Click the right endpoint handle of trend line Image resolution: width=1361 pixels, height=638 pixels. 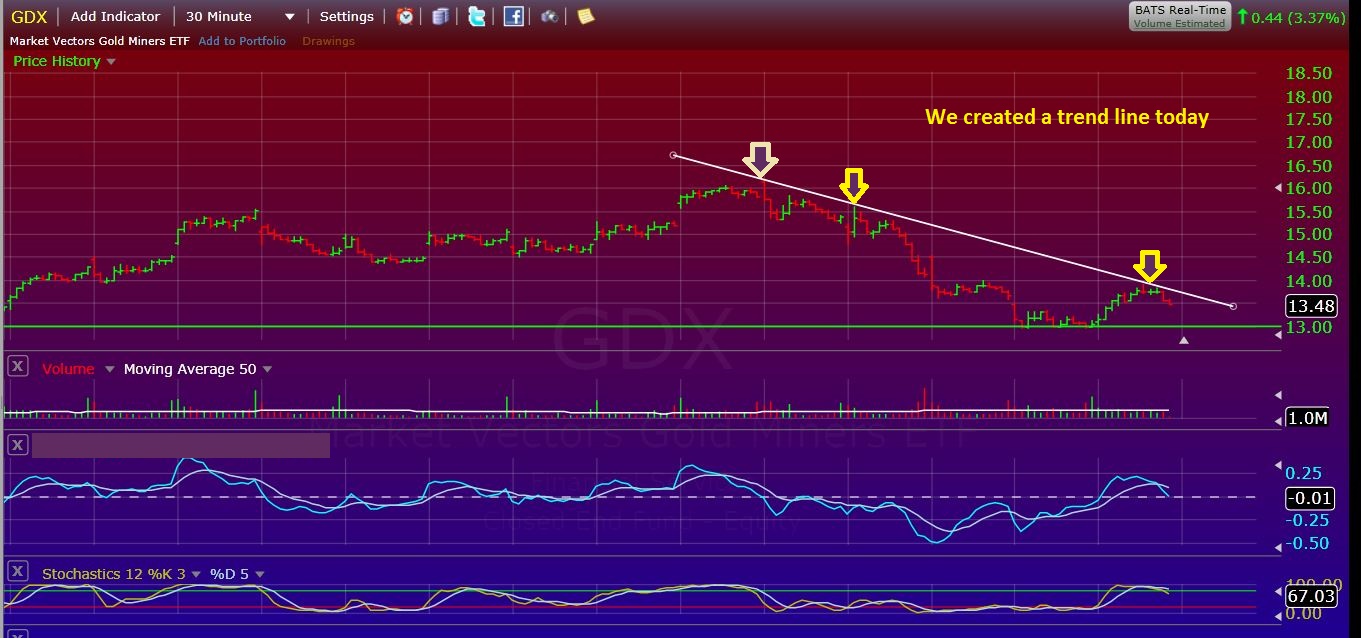pos(1233,306)
